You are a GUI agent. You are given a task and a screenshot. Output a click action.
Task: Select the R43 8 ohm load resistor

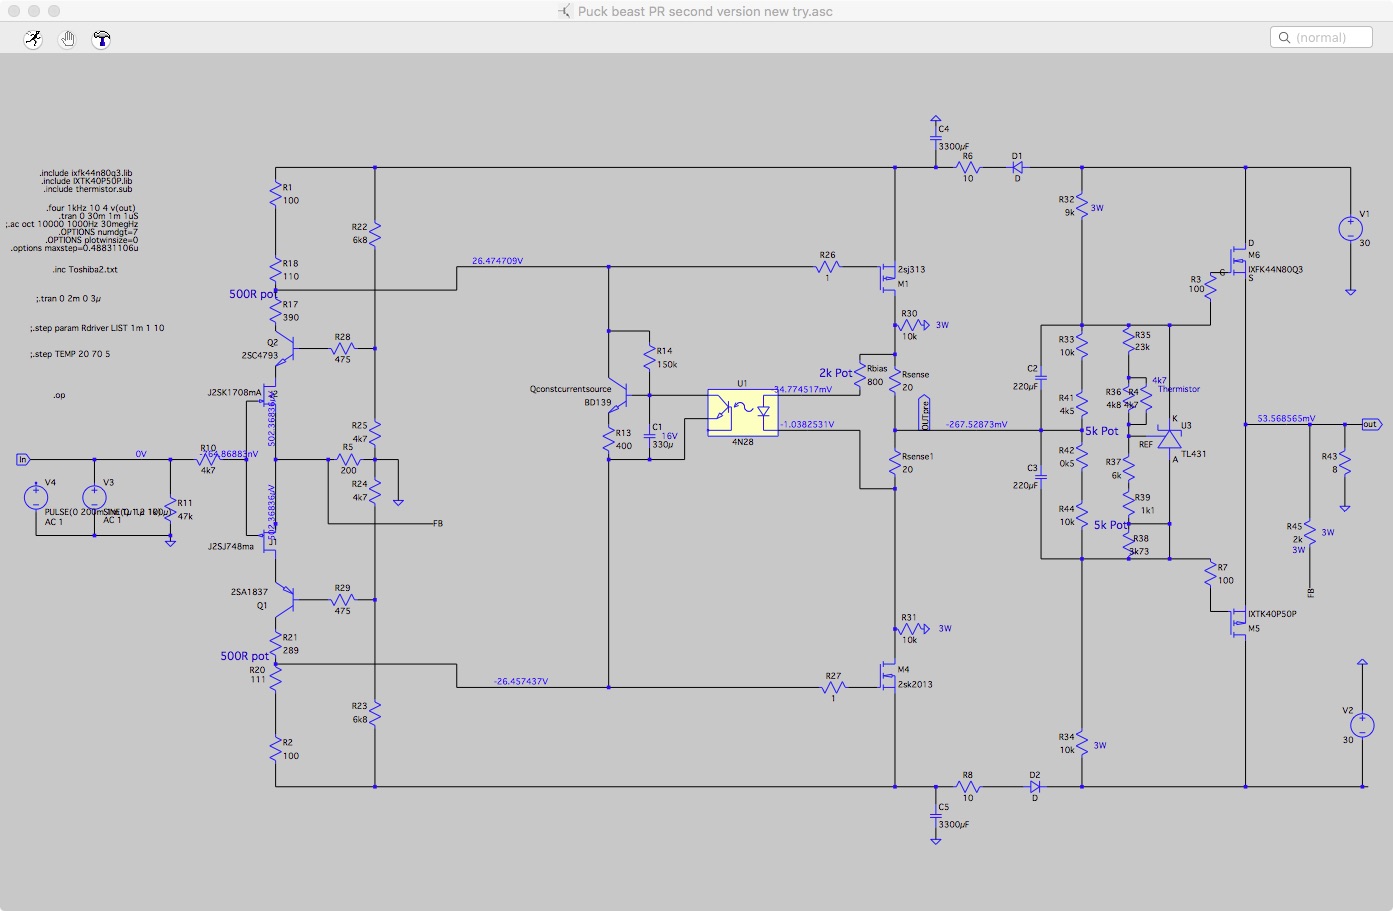1344,464
